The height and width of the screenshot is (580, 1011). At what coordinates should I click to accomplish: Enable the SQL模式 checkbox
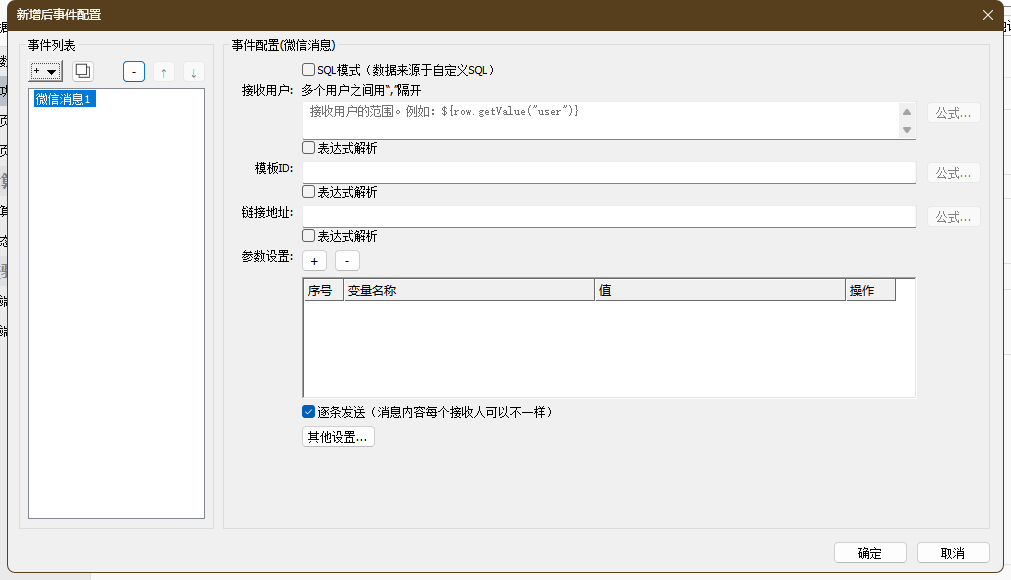(309, 70)
